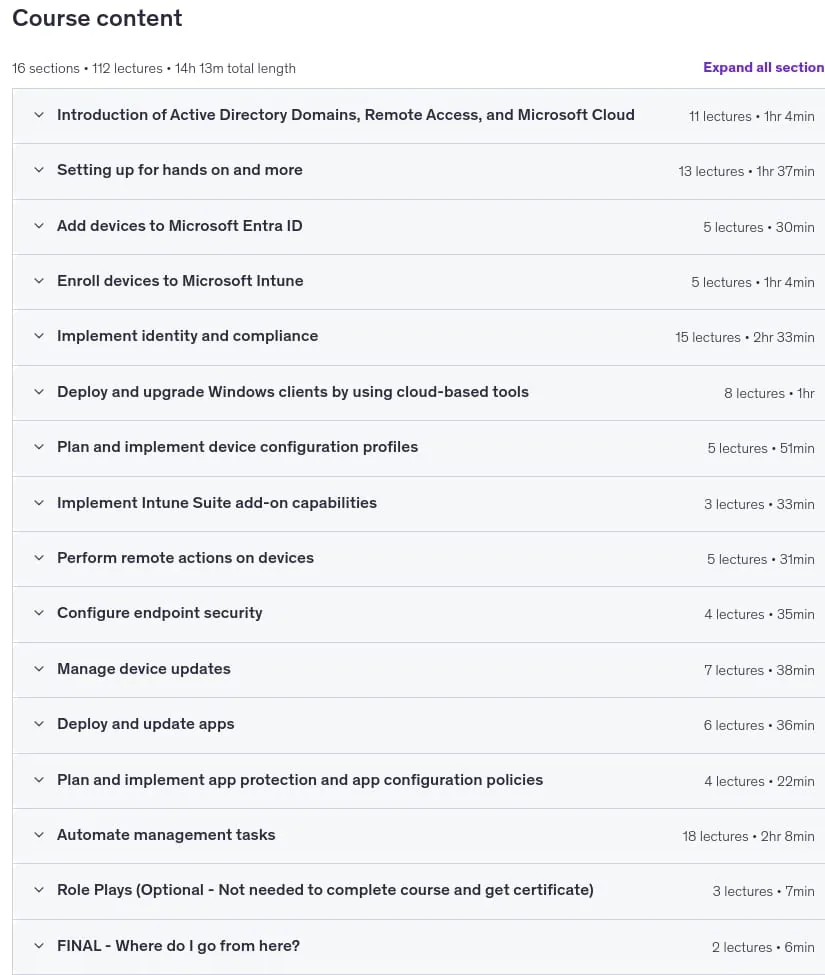Expand the Introduction of Active Directory Domains section

(418, 116)
